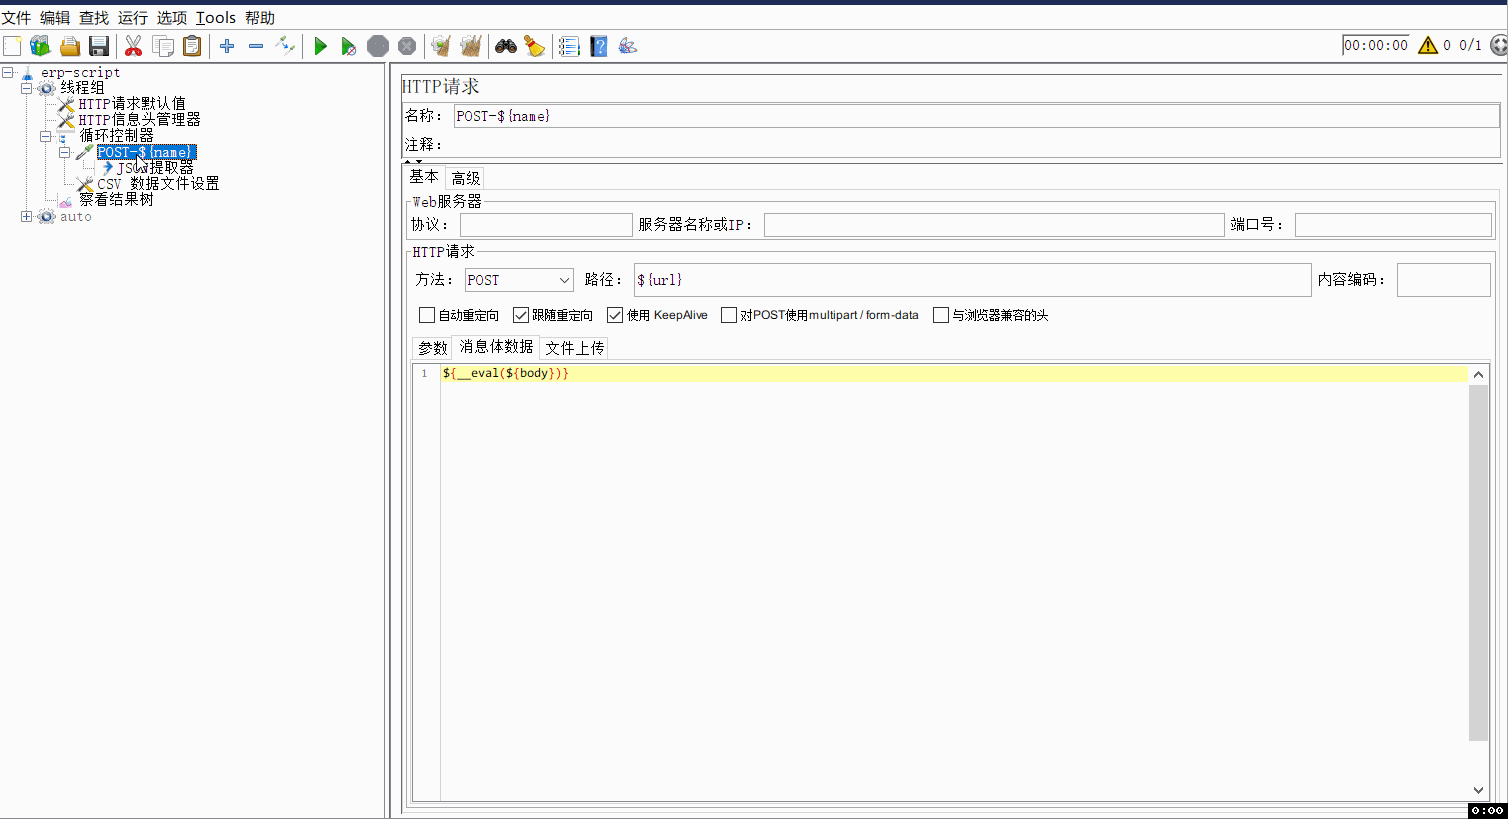Click the Cut scissors icon
This screenshot has width=1508, height=819.
[x=133, y=46]
